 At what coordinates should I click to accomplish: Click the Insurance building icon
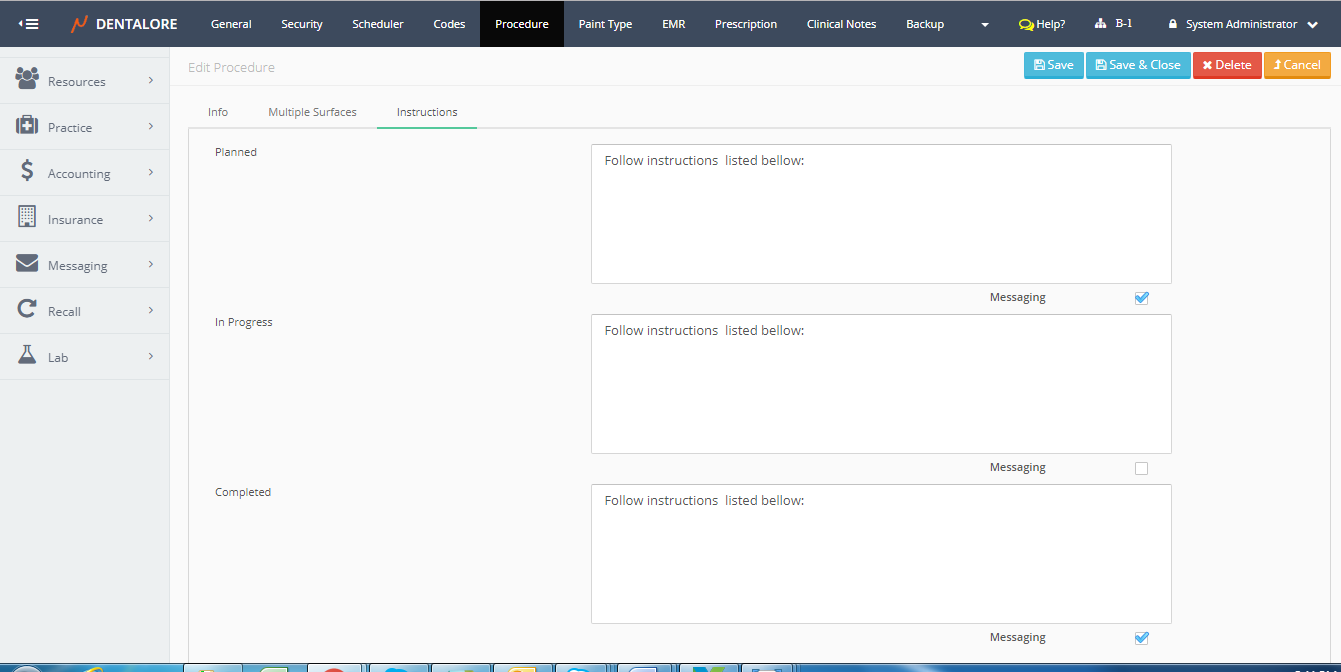[27, 217]
